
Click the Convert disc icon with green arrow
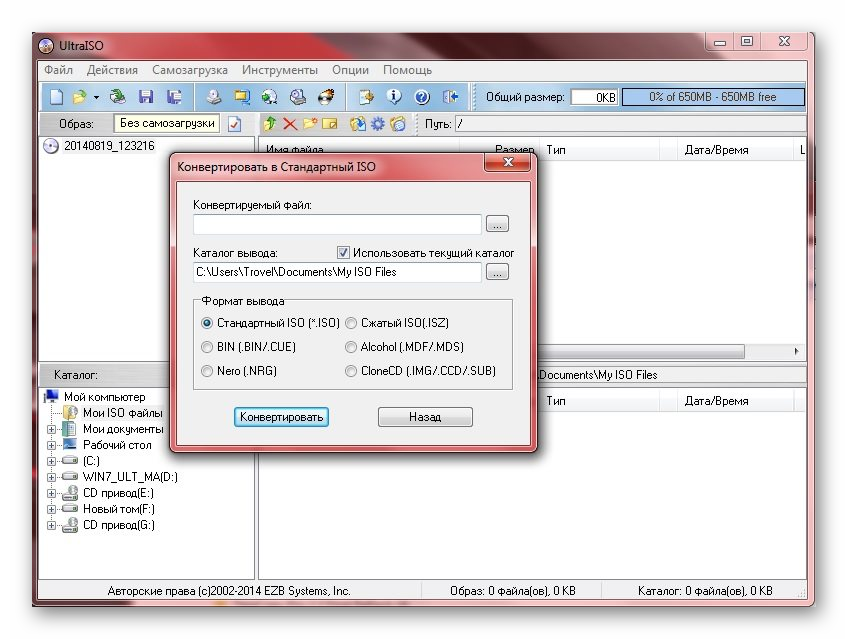pos(269,97)
